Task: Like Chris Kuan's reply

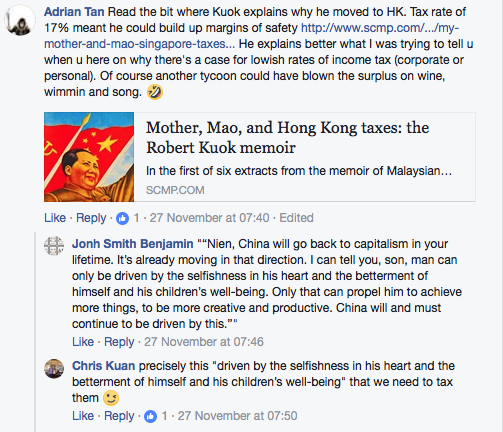Action: (x=83, y=416)
